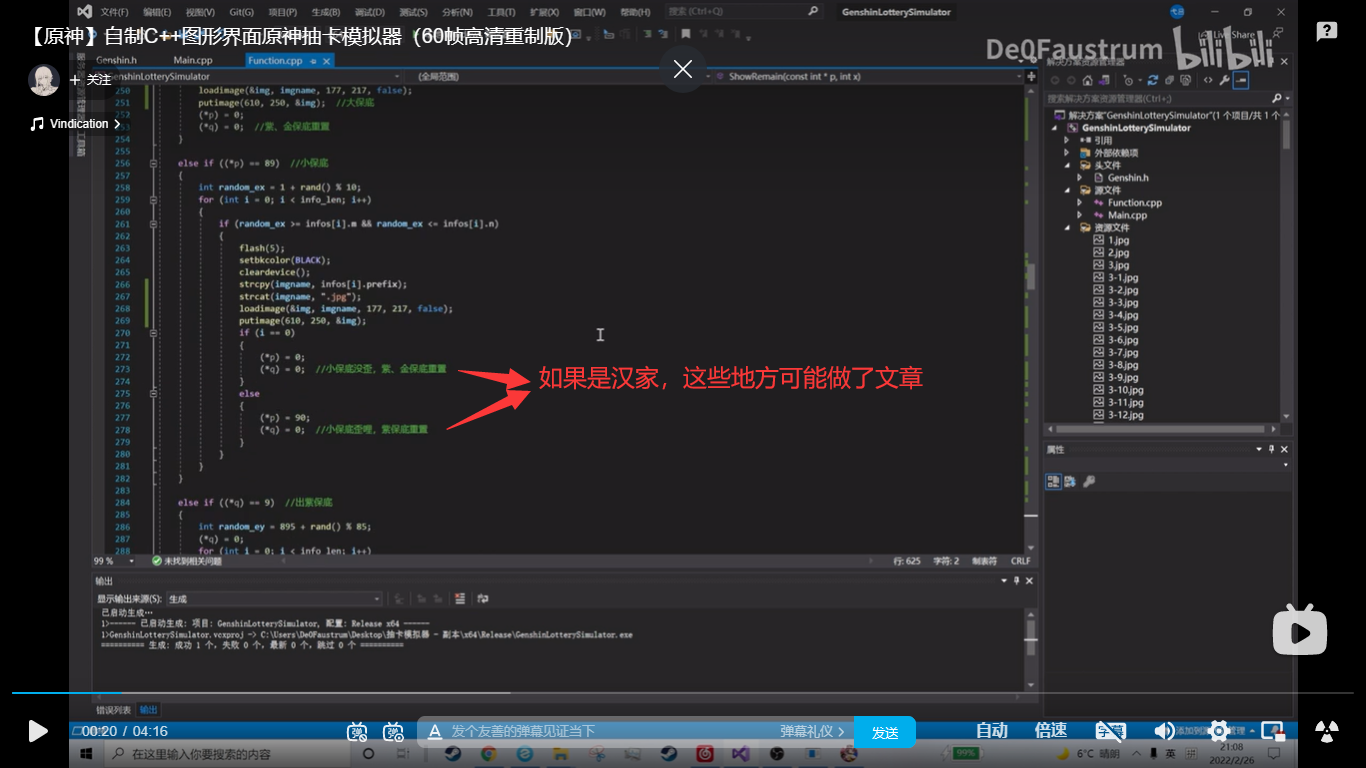Open the 倍速 playback speed menu
The image size is (1366, 768).
point(1051,731)
